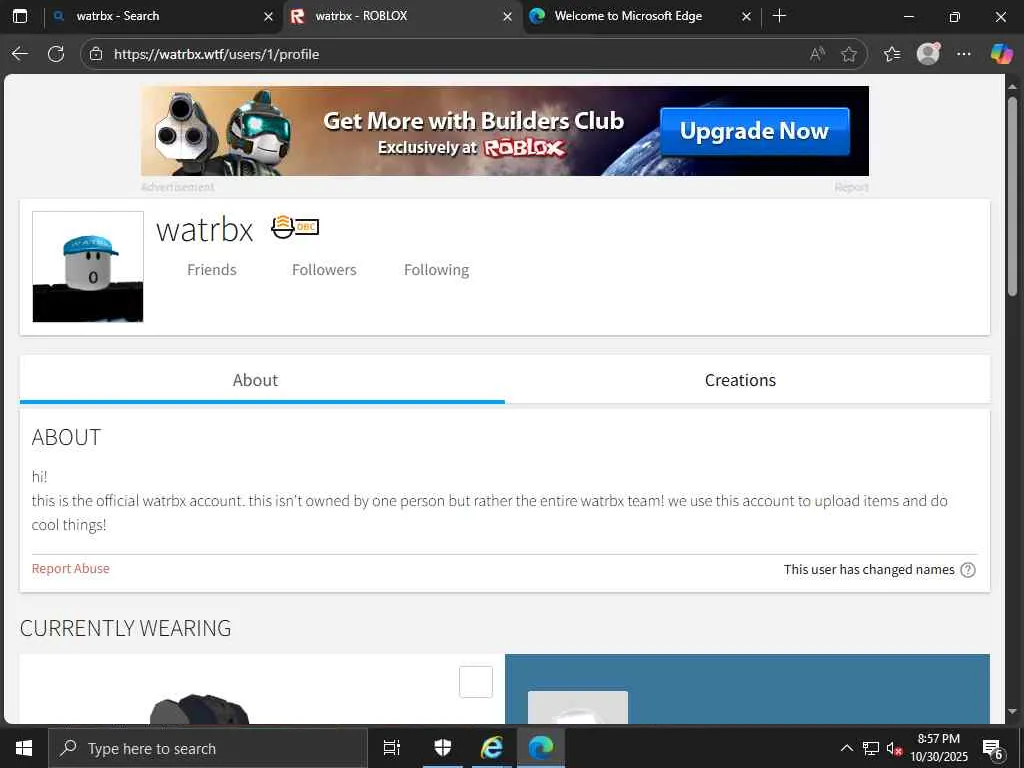Screen dimensions: 1024x768
Task: Switch to Welcome to Microsoft Edge tab
Action: [x=641, y=16]
